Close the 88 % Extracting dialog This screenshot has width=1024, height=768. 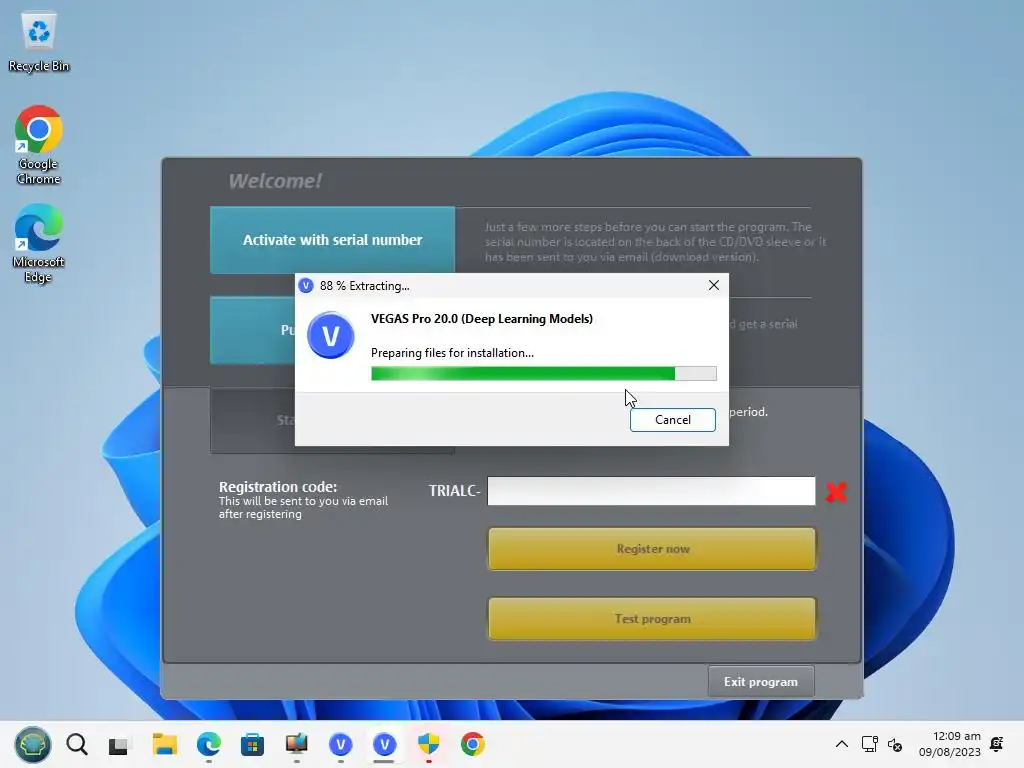(x=714, y=285)
